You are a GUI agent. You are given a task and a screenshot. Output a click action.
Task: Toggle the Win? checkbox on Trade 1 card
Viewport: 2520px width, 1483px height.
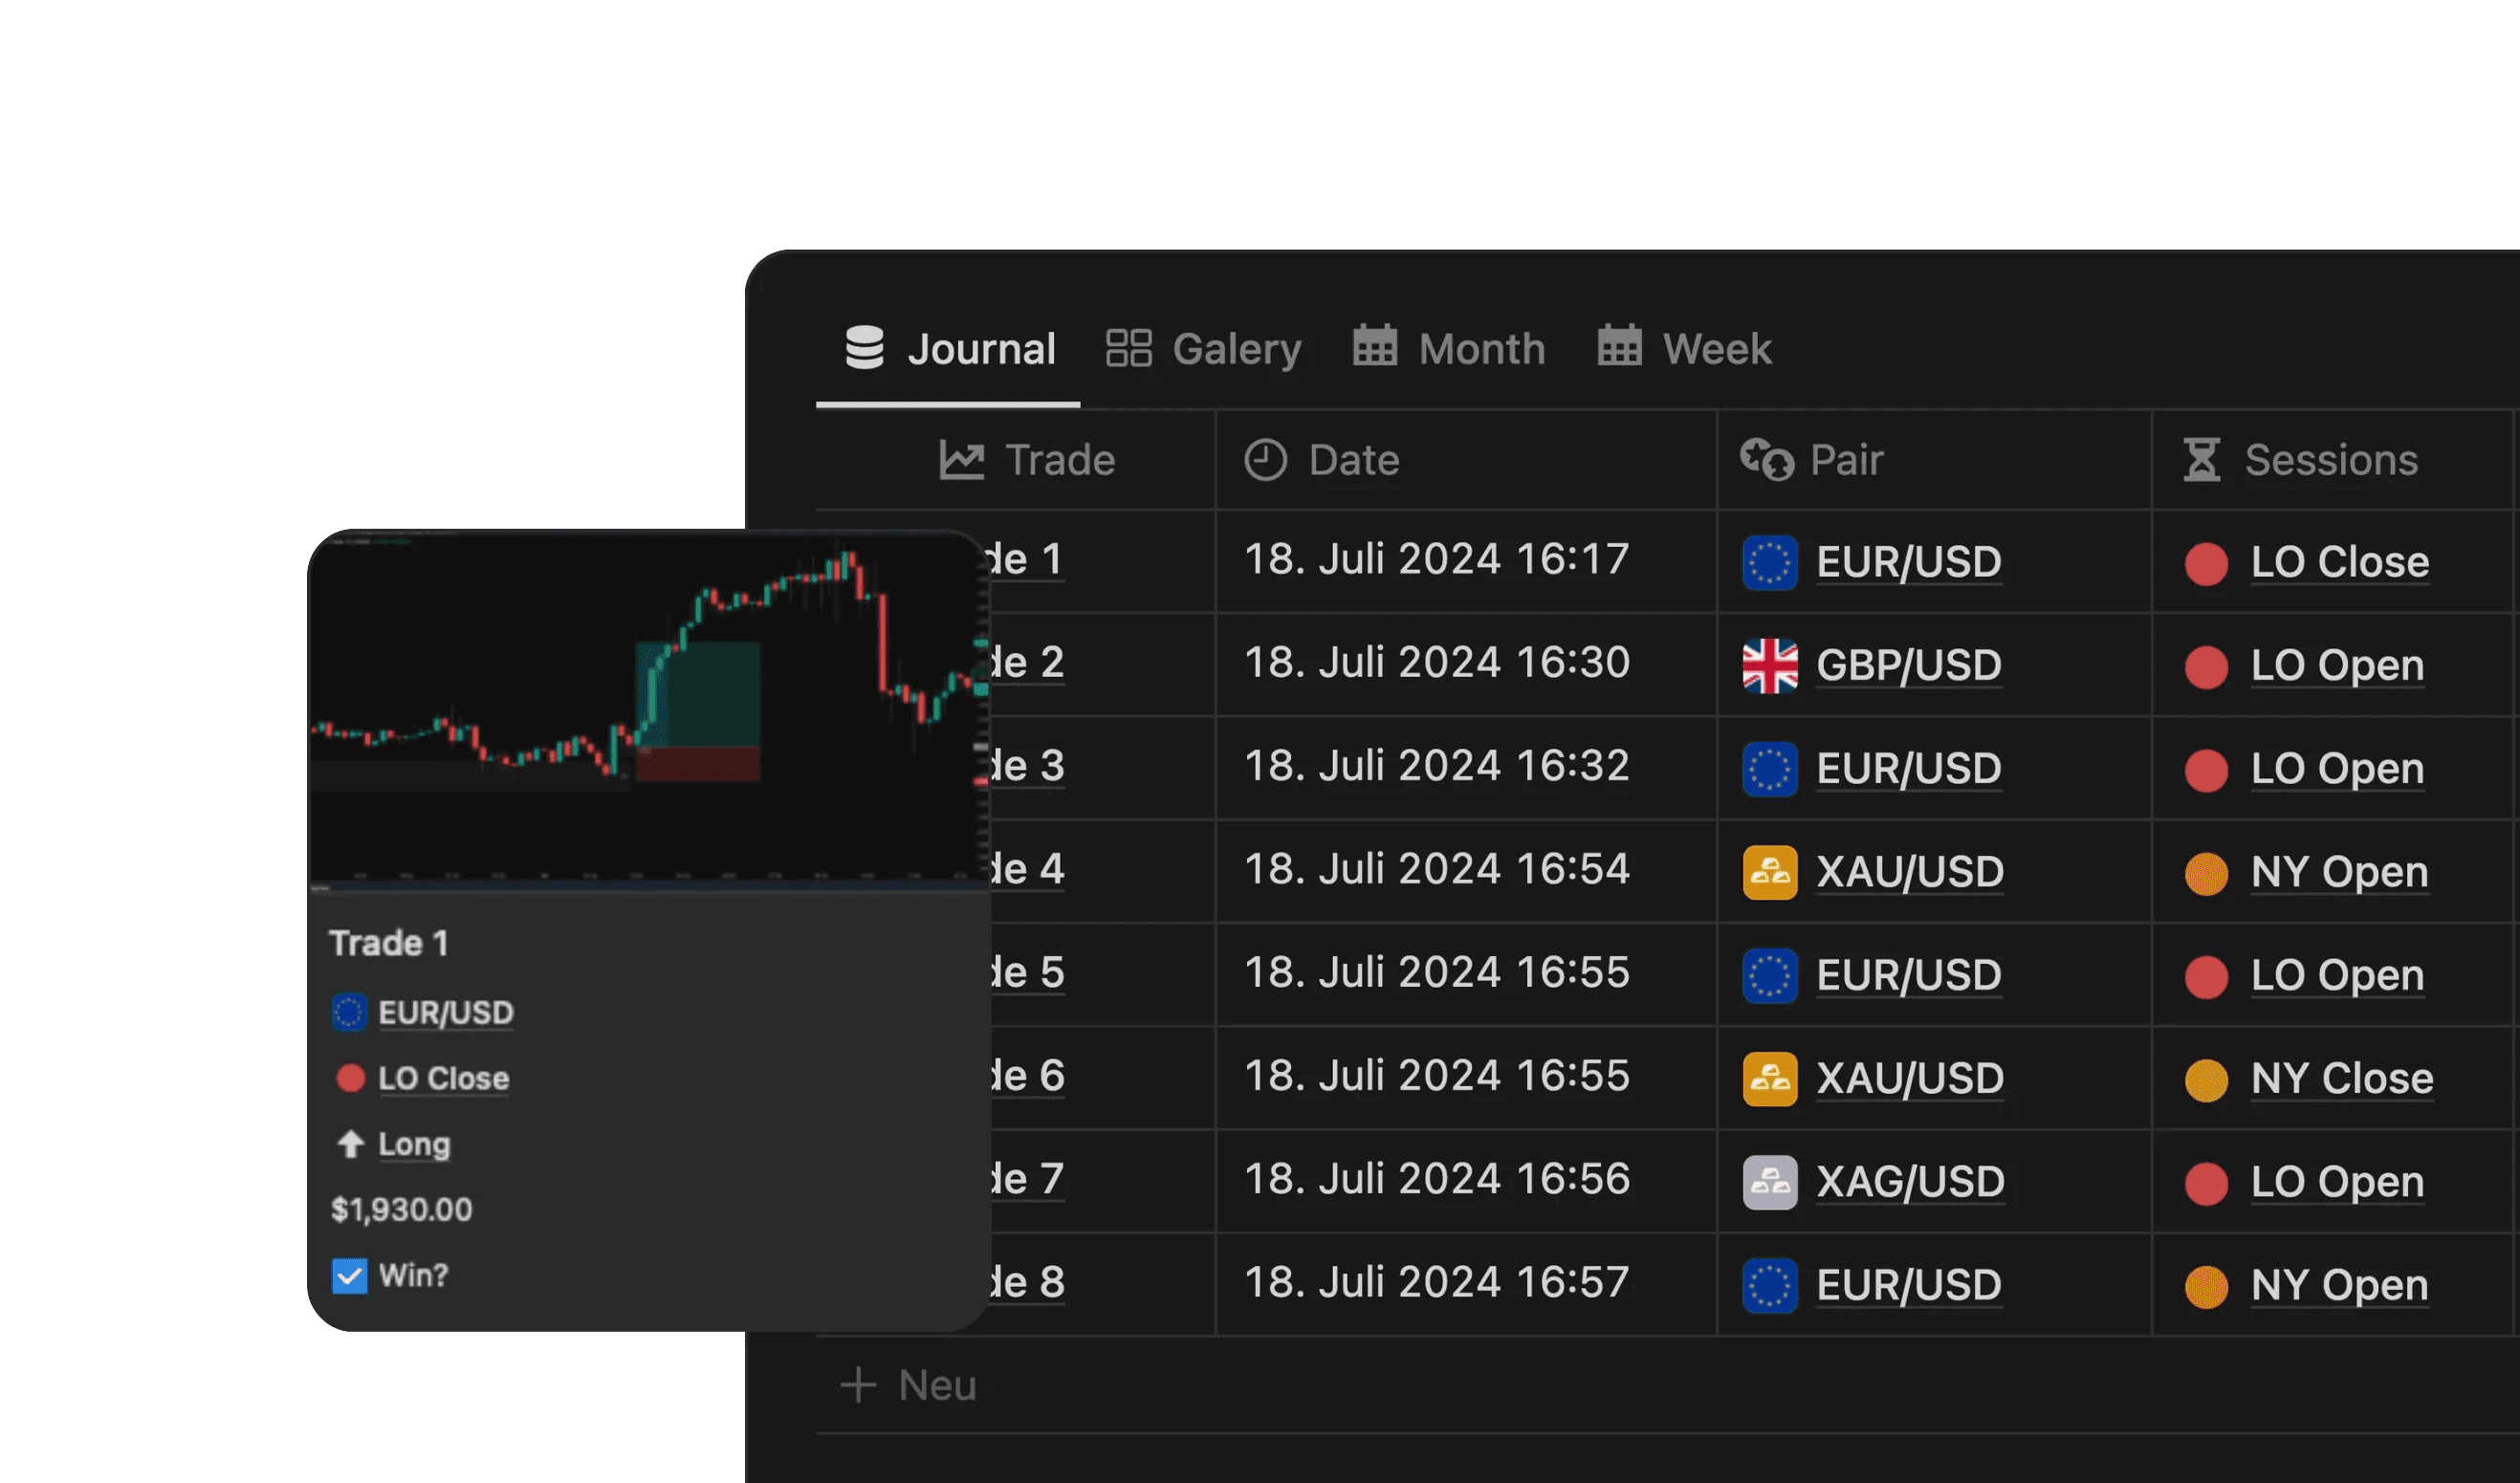click(x=349, y=1276)
